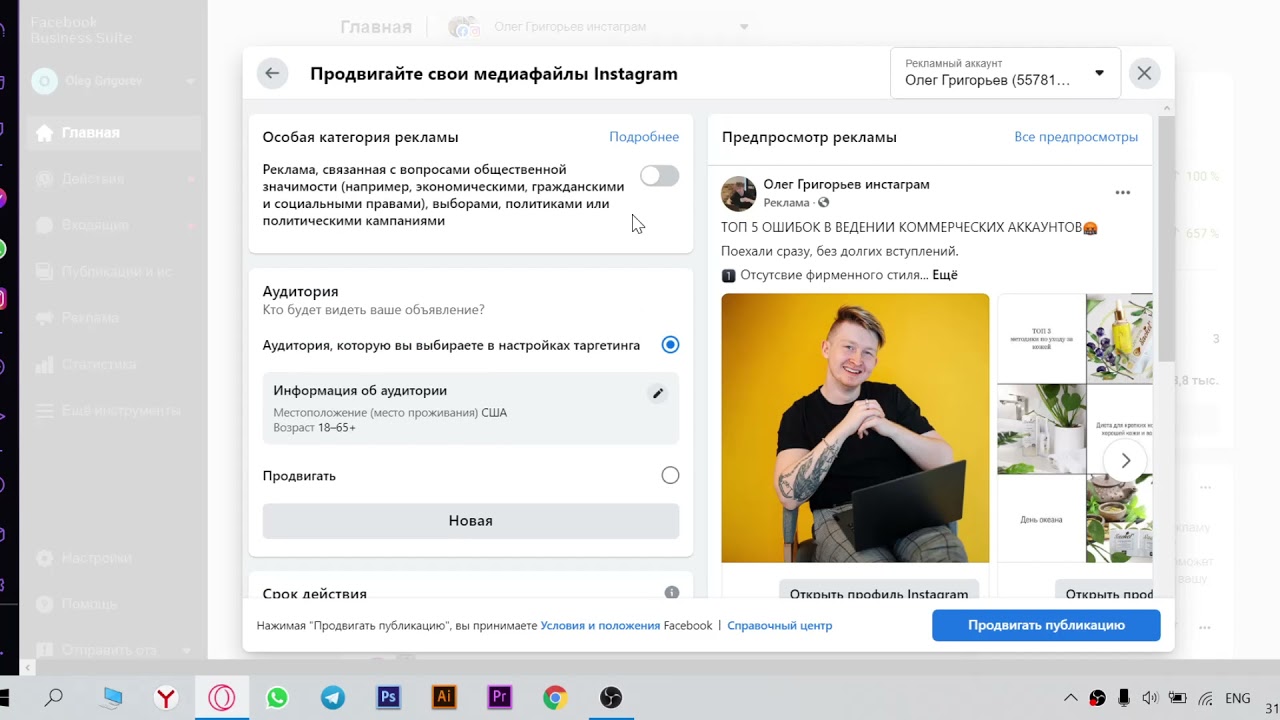
Task: Open the ad account dropdown
Action: [1005, 73]
